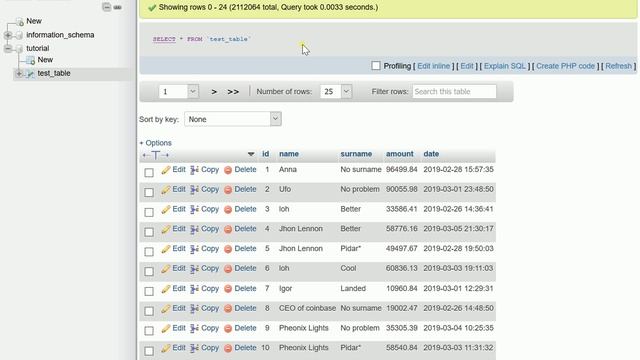The width and height of the screenshot is (640, 360).
Task: Click the full texts arrows icon in table header
Action: [x=156, y=155]
